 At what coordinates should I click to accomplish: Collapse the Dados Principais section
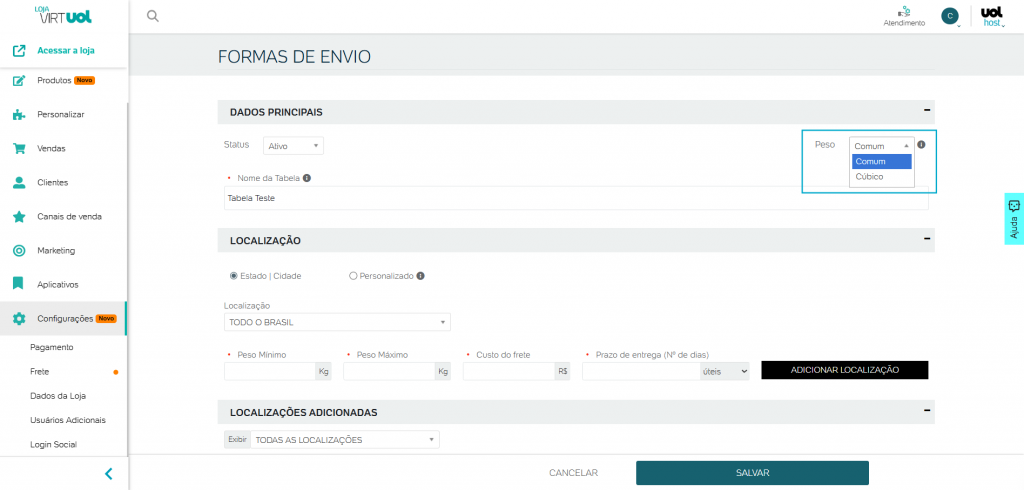point(926,112)
